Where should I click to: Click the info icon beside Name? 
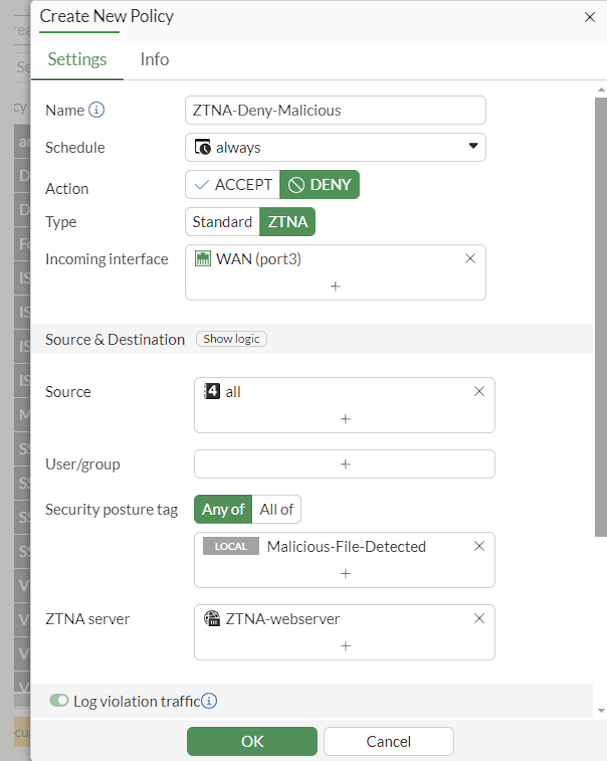tap(97, 110)
